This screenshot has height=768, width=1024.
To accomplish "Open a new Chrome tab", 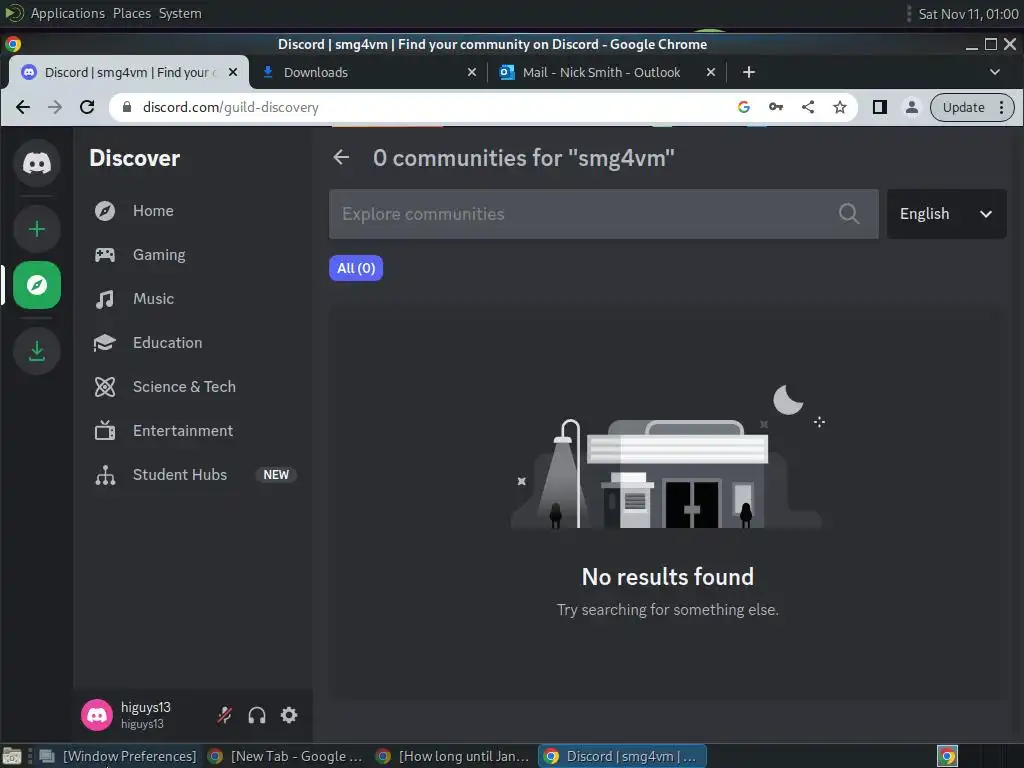I will 748,72.
